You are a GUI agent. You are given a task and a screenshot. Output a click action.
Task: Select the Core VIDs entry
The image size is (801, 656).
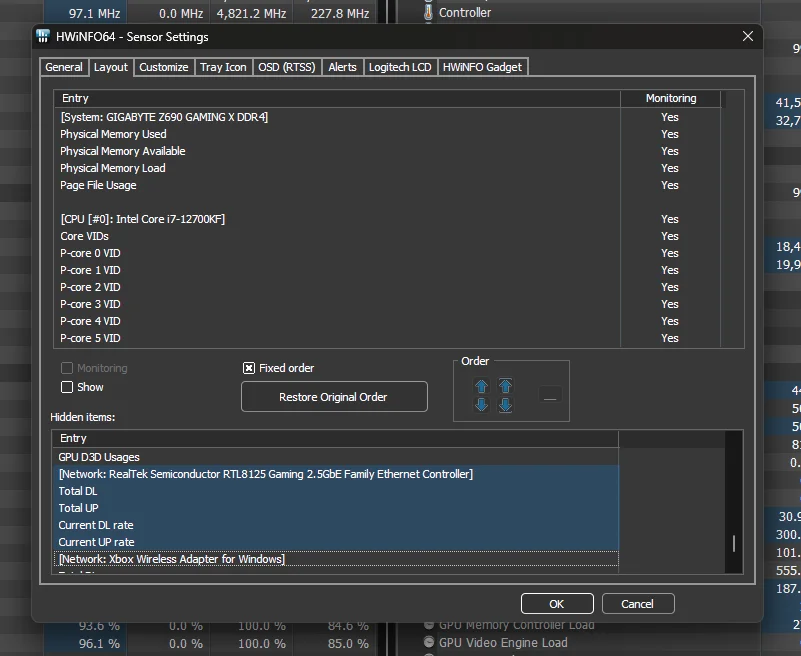[x=337, y=236]
